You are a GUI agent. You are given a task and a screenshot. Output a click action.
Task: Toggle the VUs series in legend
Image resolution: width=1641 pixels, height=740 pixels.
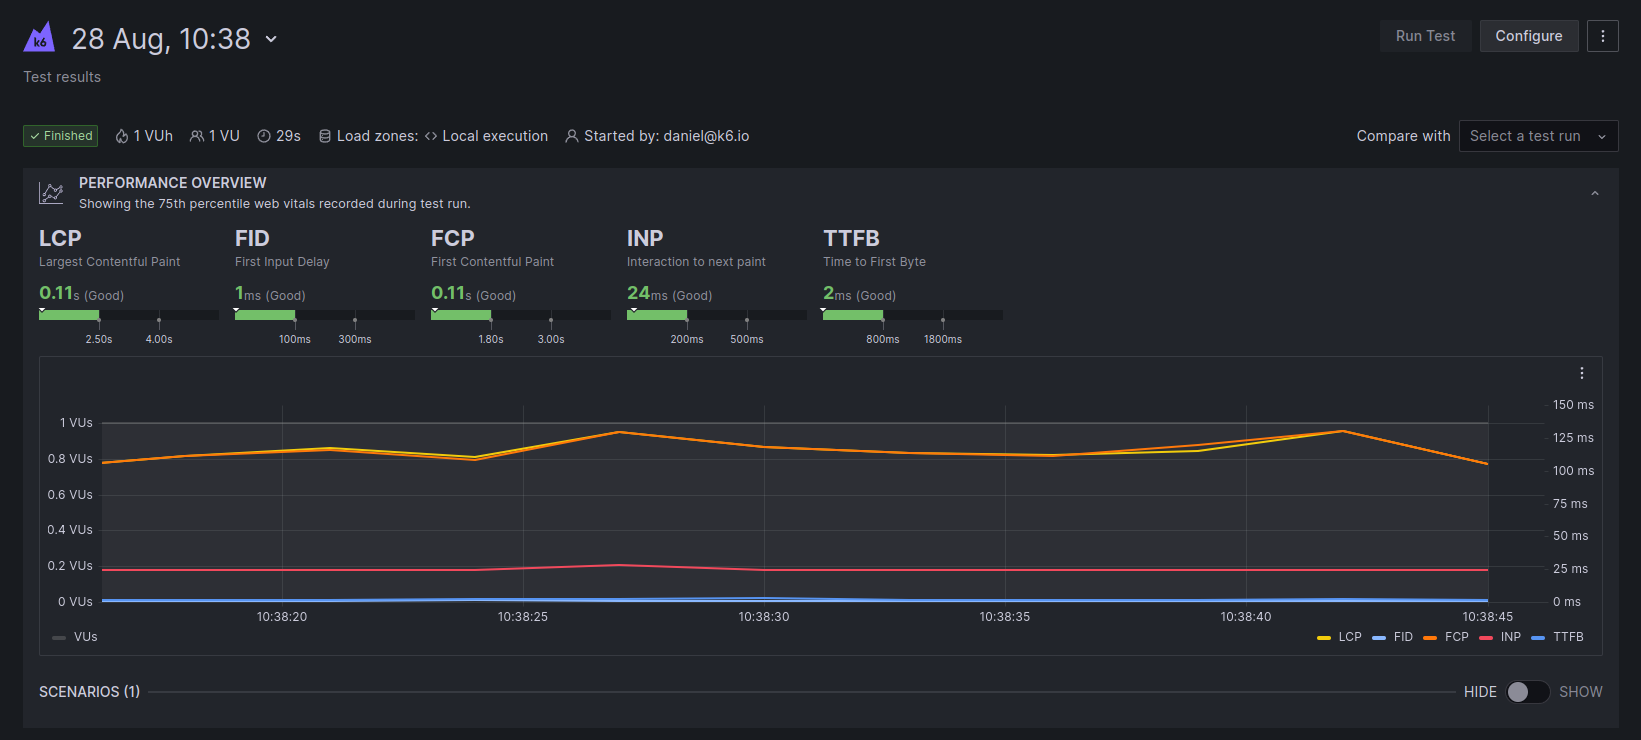(x=76, y=637)
